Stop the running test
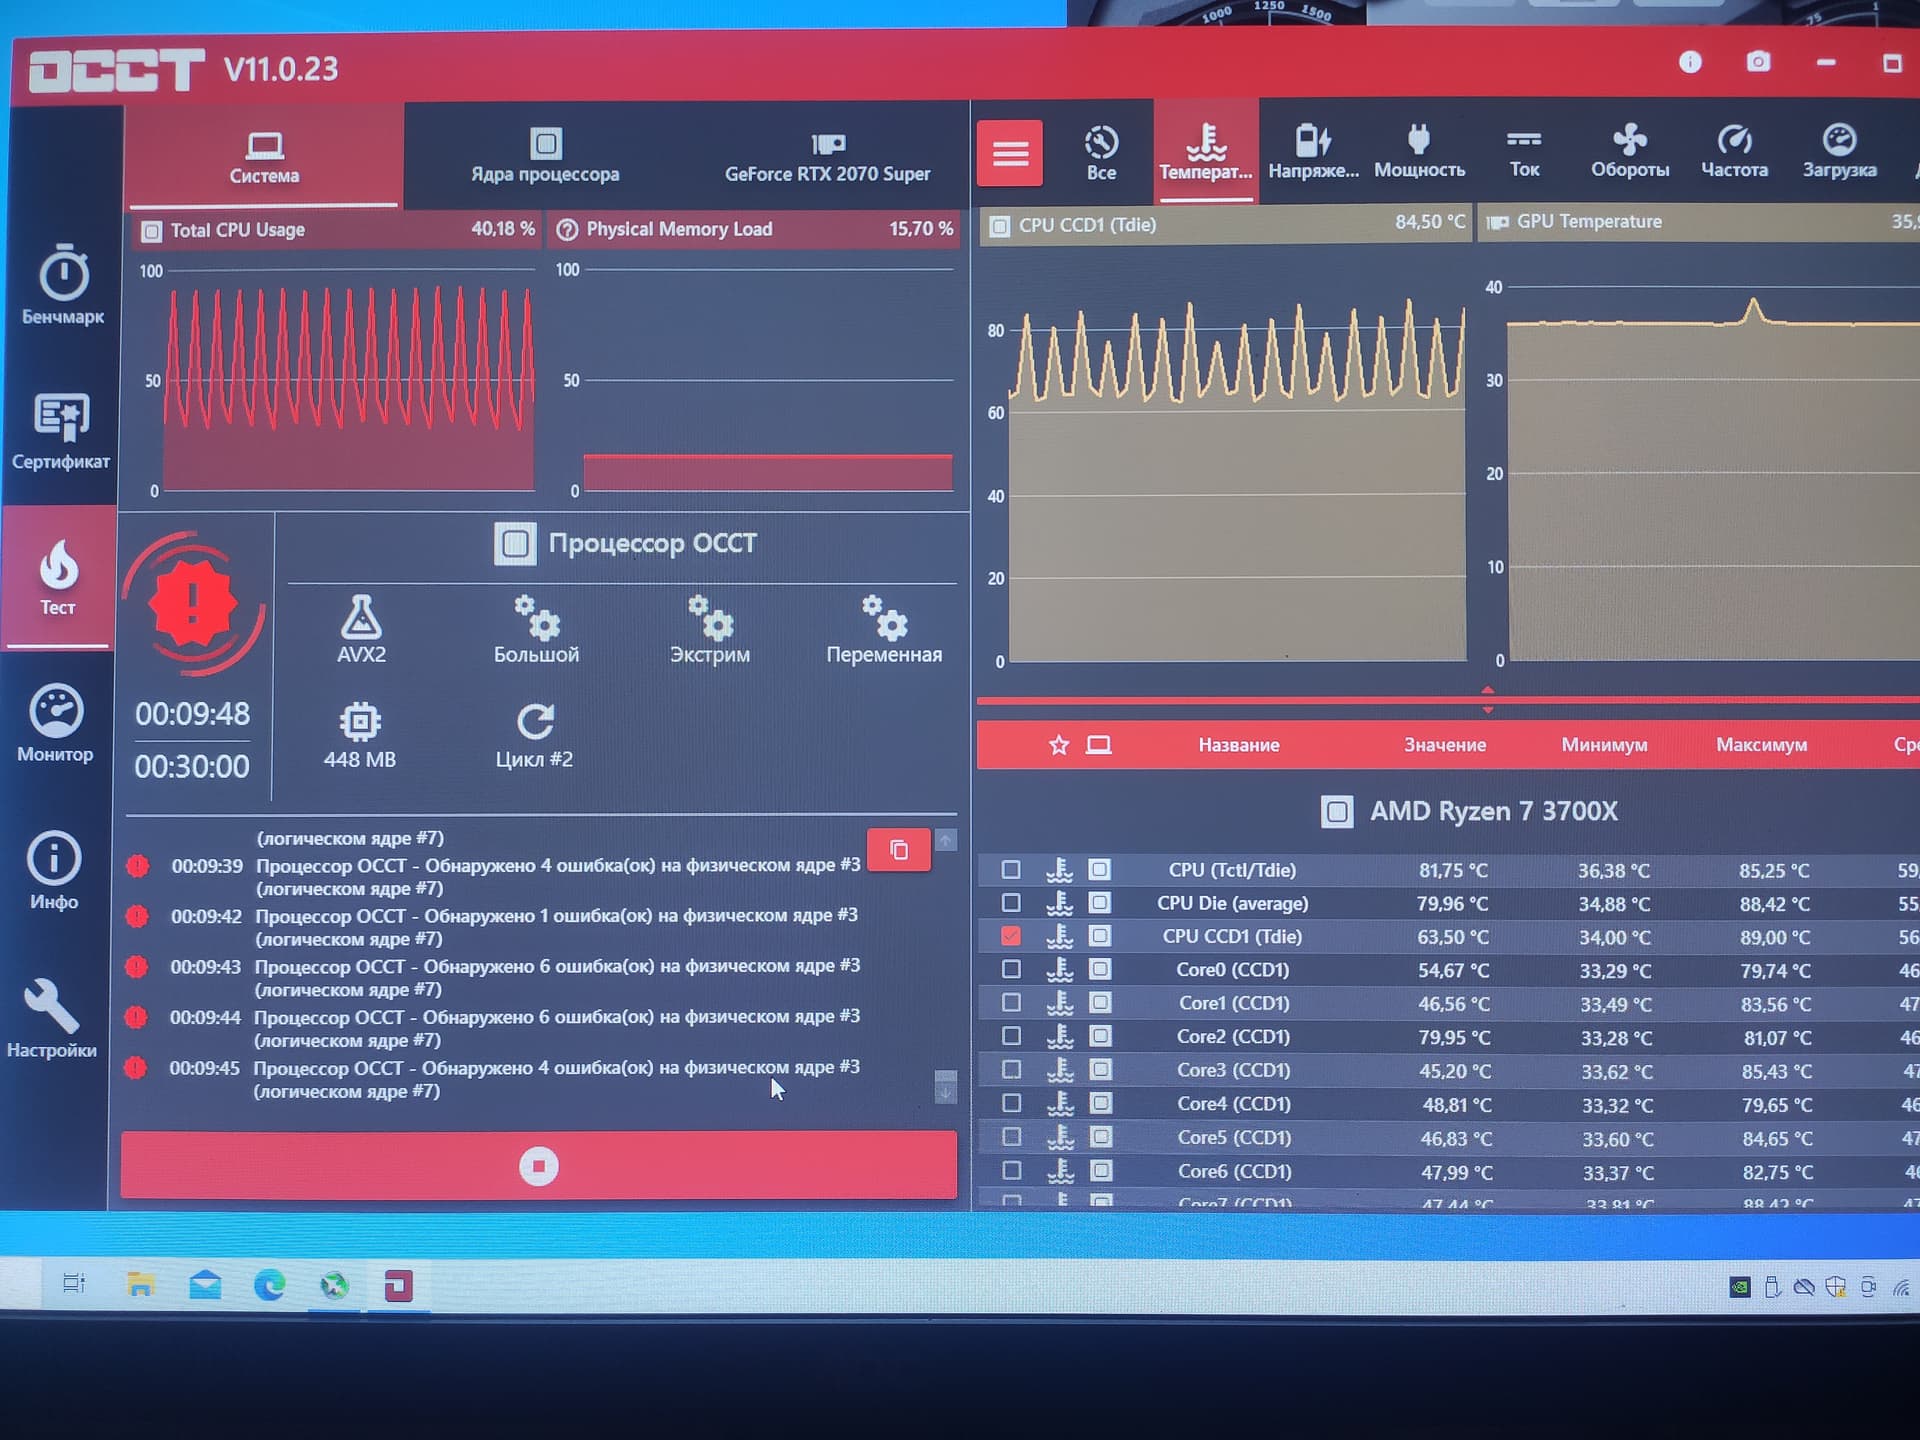Image resolution: width=1920 pixels, height=1440 pixels. (539, 1166)
